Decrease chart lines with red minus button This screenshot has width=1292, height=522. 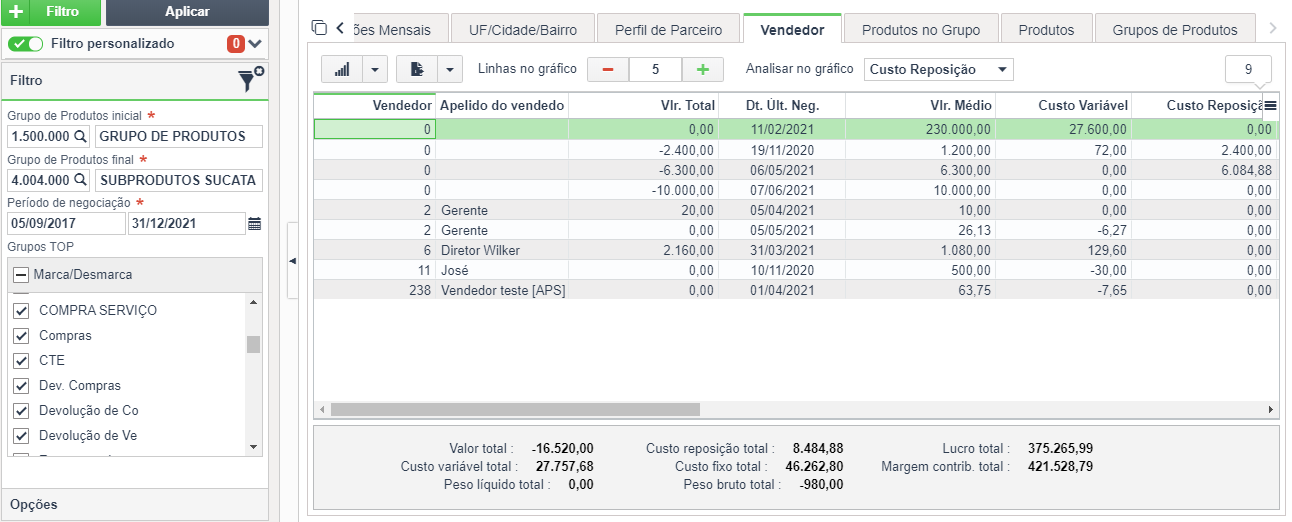(x=608, y=70)
